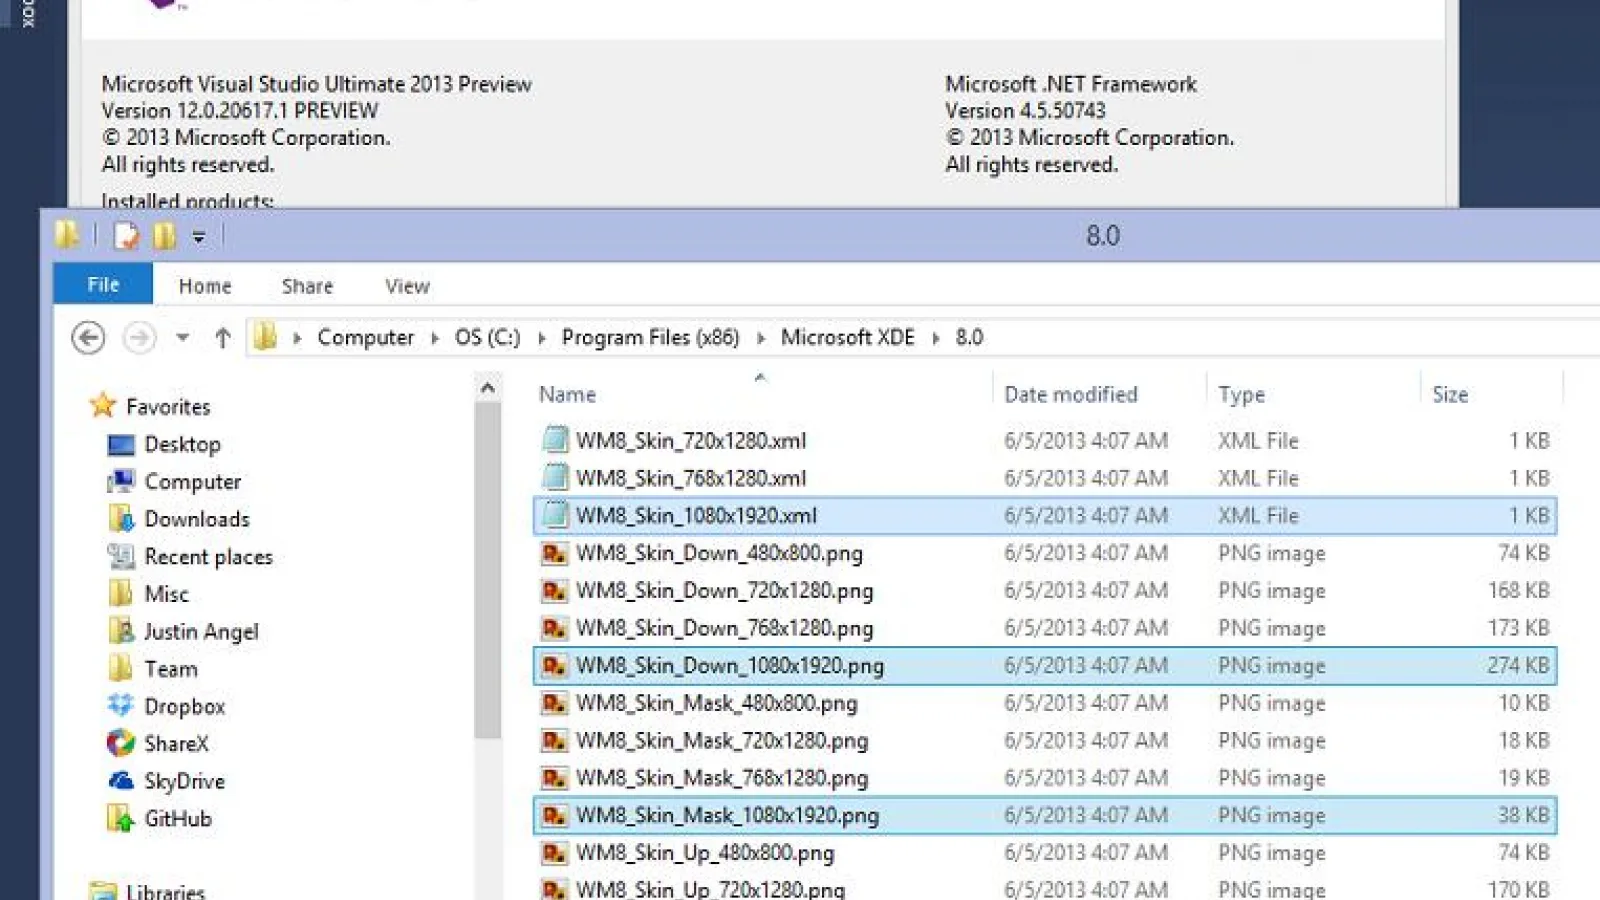1600x900 pixels.
Task: Open the recent locations dropdown arrow
Action: click(182, 338)
